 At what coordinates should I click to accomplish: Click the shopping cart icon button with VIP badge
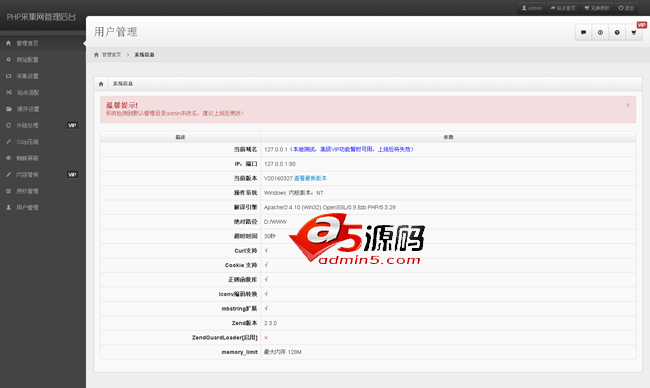634,32
